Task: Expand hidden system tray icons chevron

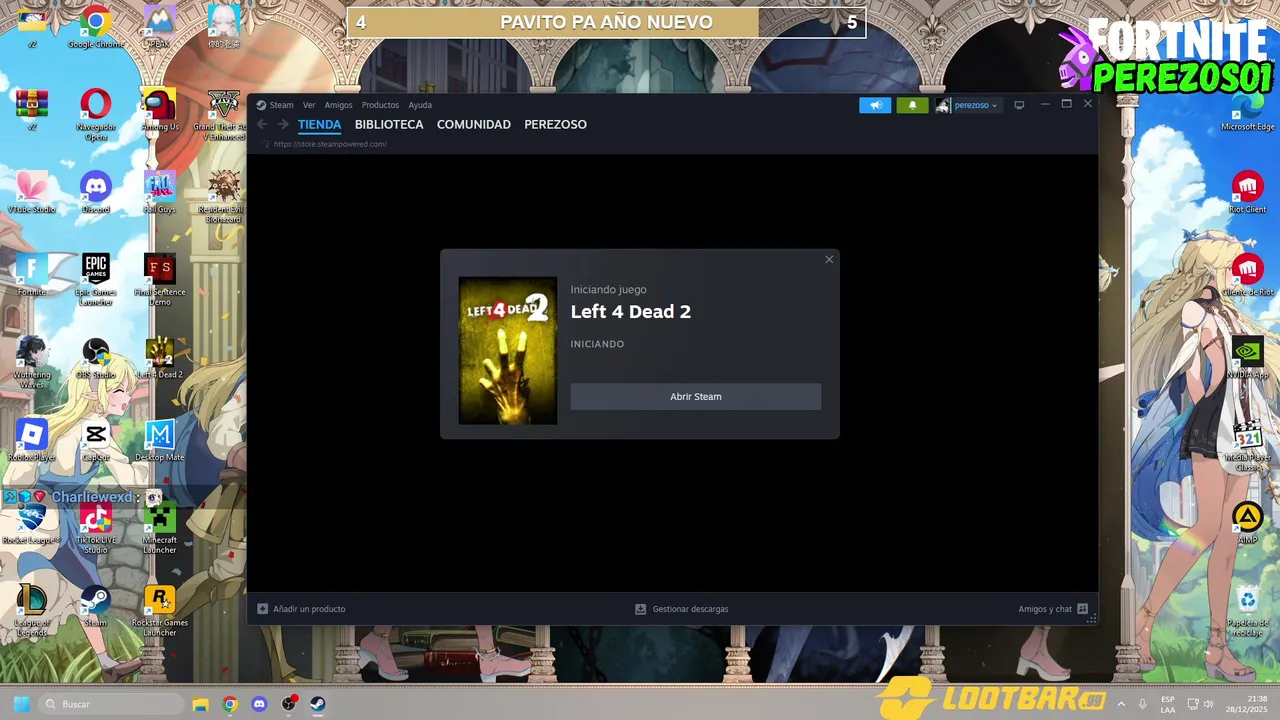Action: (x=1120, y=704)
